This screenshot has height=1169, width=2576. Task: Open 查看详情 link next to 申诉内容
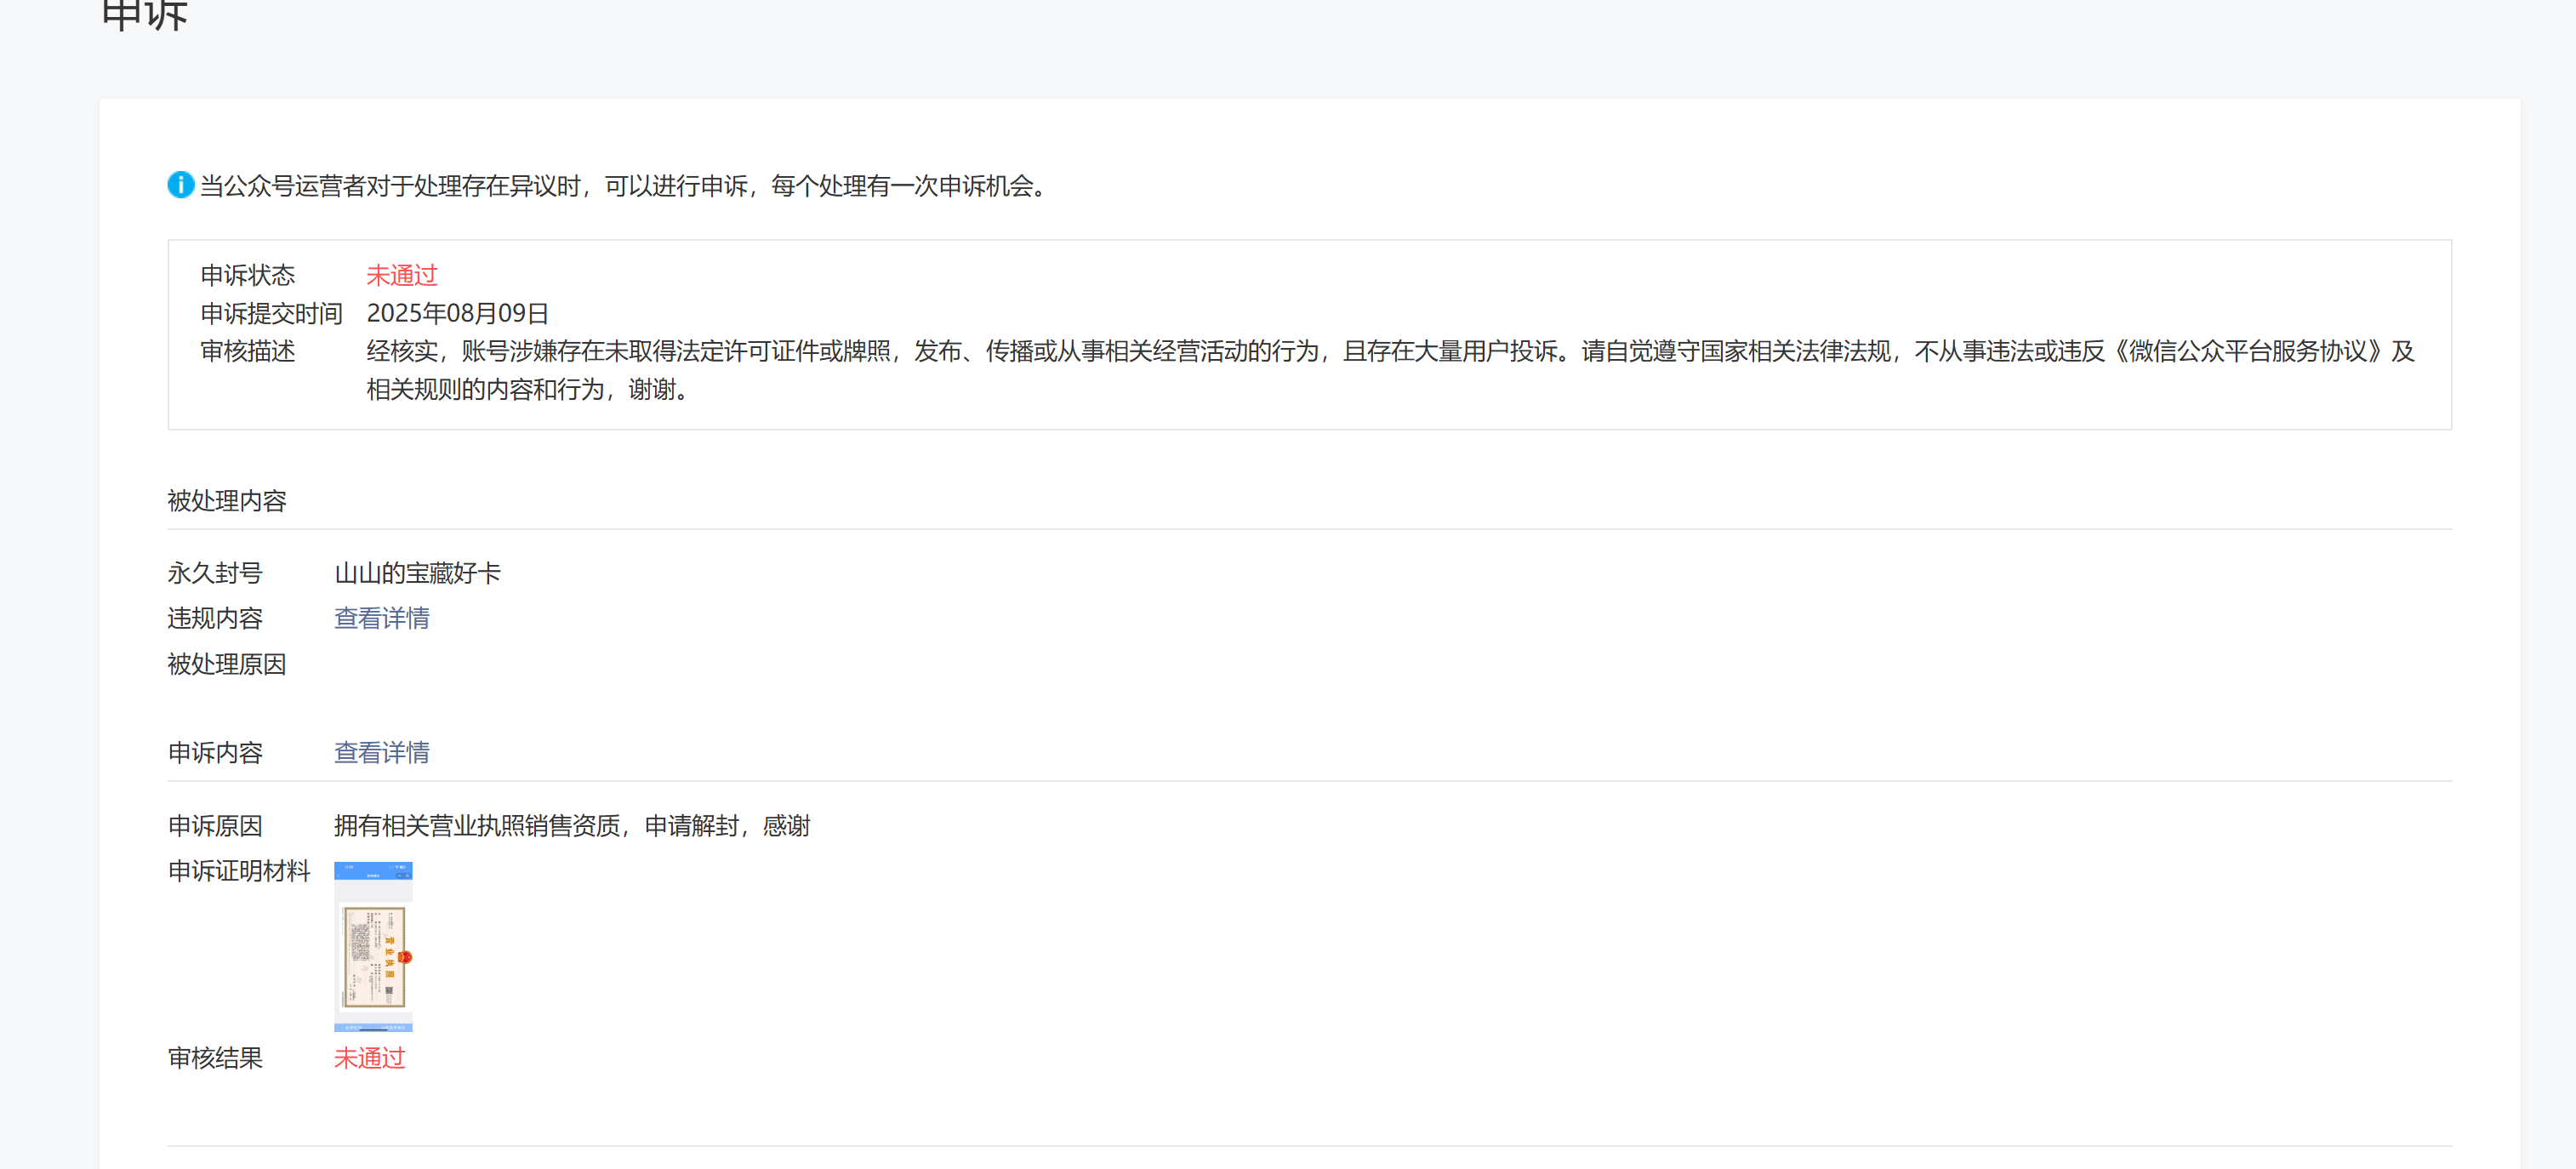click(381, 753)
